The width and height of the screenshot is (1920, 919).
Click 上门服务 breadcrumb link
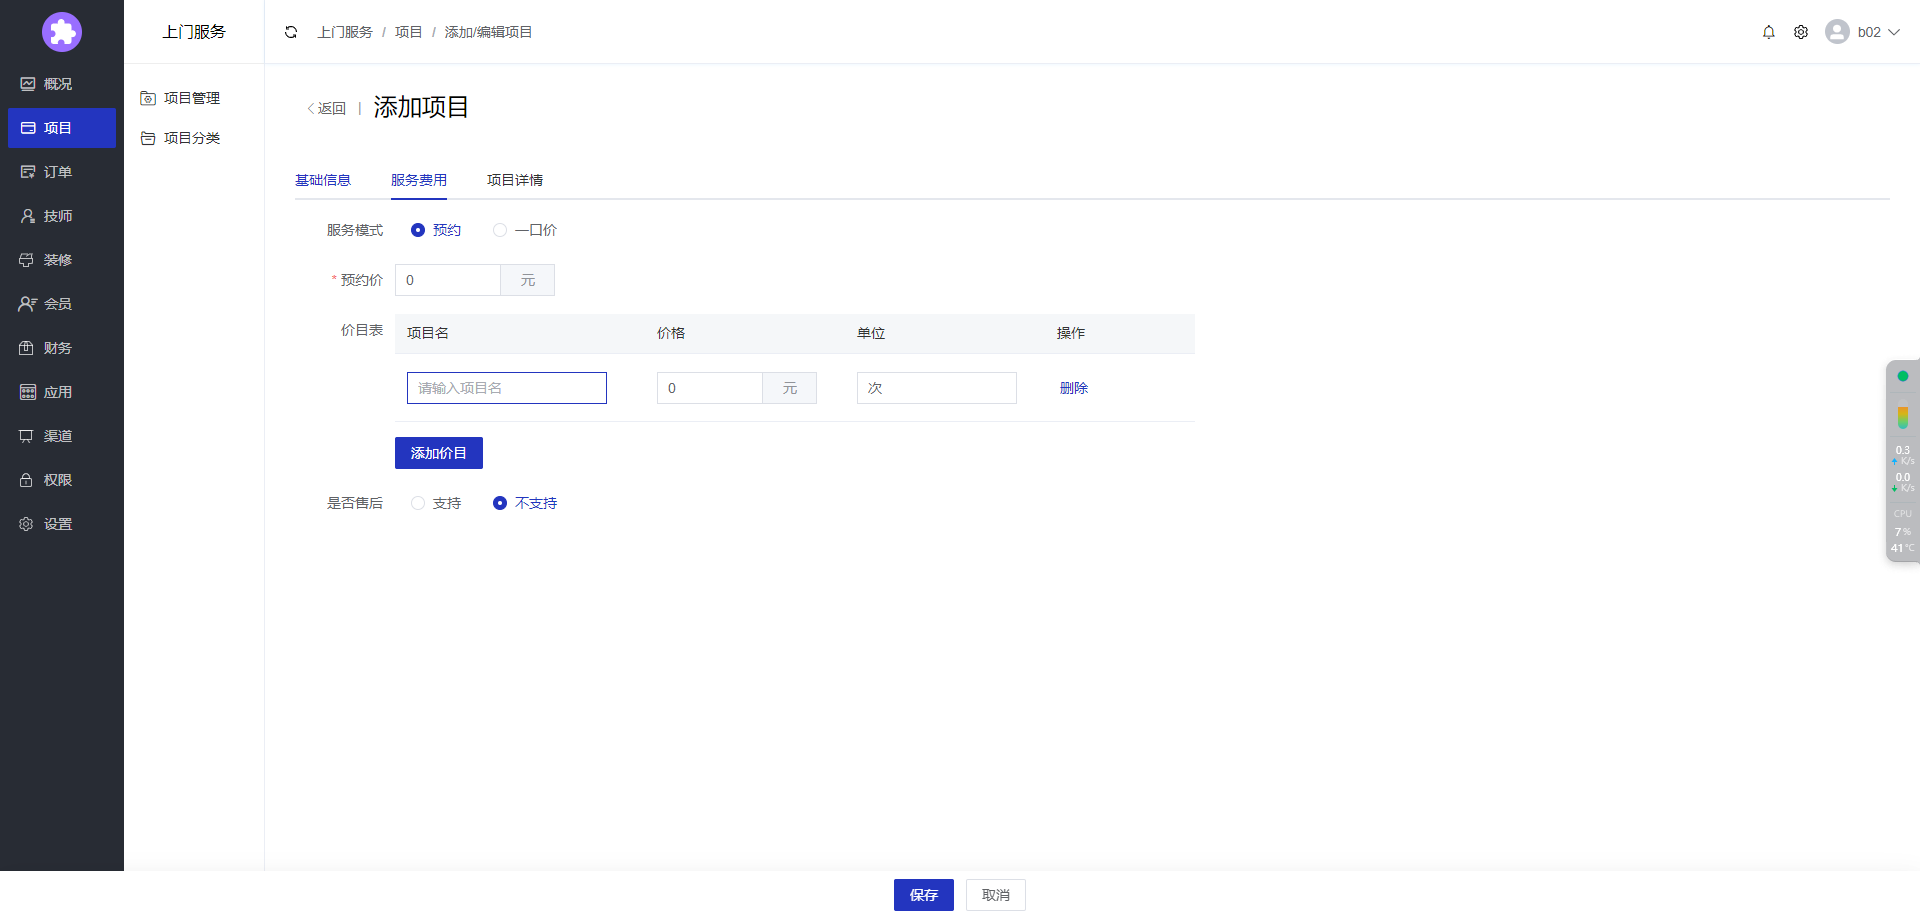click(345, 32)
